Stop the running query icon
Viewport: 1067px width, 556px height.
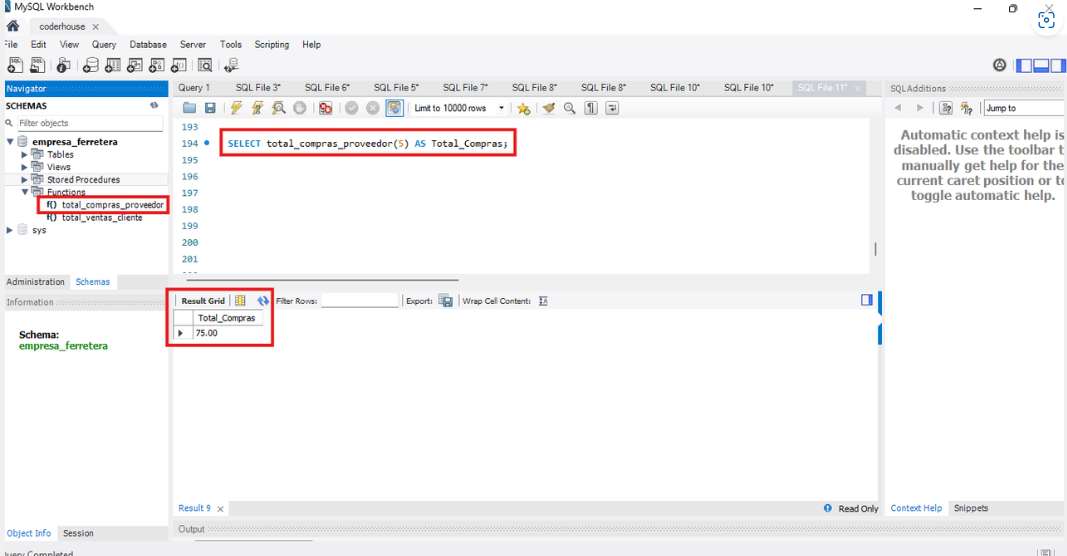point(299,108)
